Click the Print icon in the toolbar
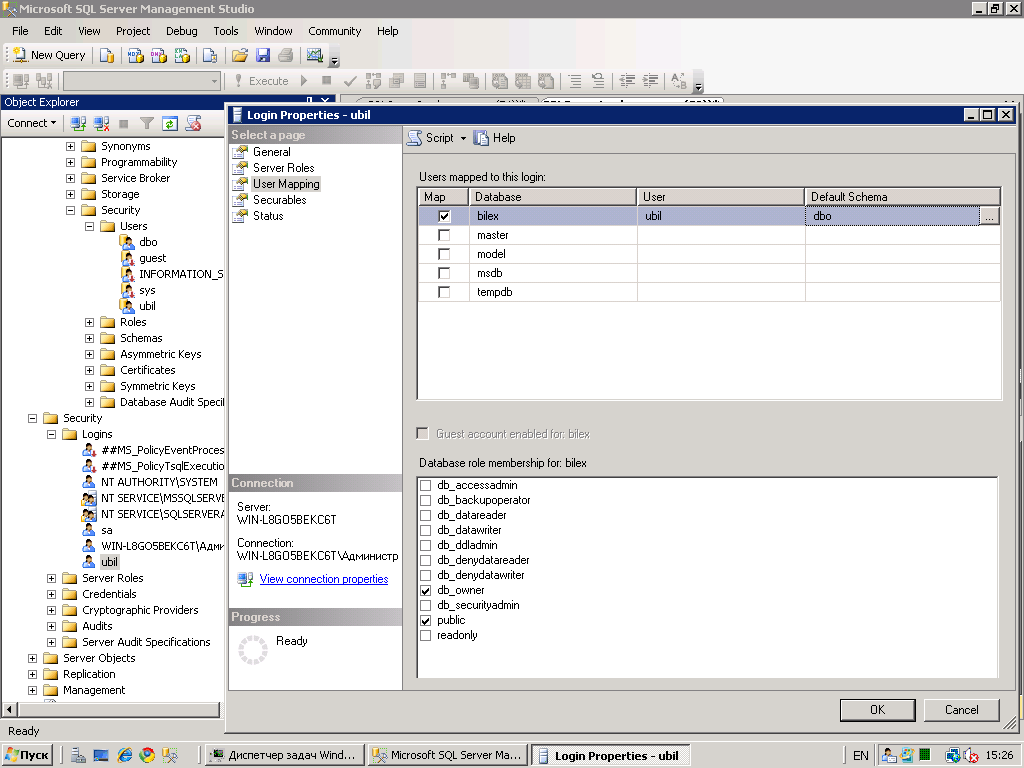The image size is (1024, 768). pyautogui.click(x=285, y=56)
